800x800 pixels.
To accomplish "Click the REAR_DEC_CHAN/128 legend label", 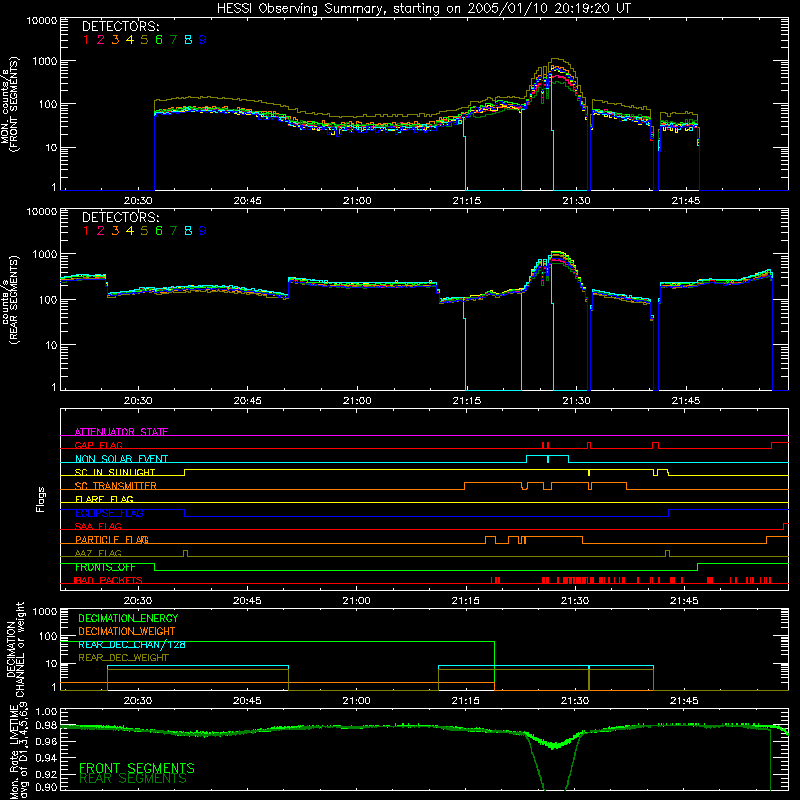I will pyautogui.click(x=132, y=644).
